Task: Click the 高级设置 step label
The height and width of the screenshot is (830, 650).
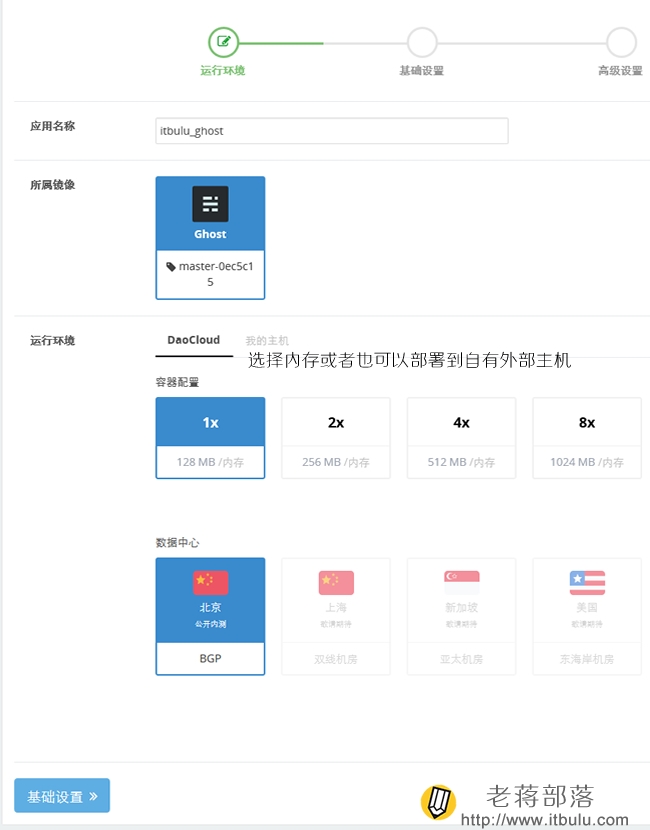Action: click(620, 70)
